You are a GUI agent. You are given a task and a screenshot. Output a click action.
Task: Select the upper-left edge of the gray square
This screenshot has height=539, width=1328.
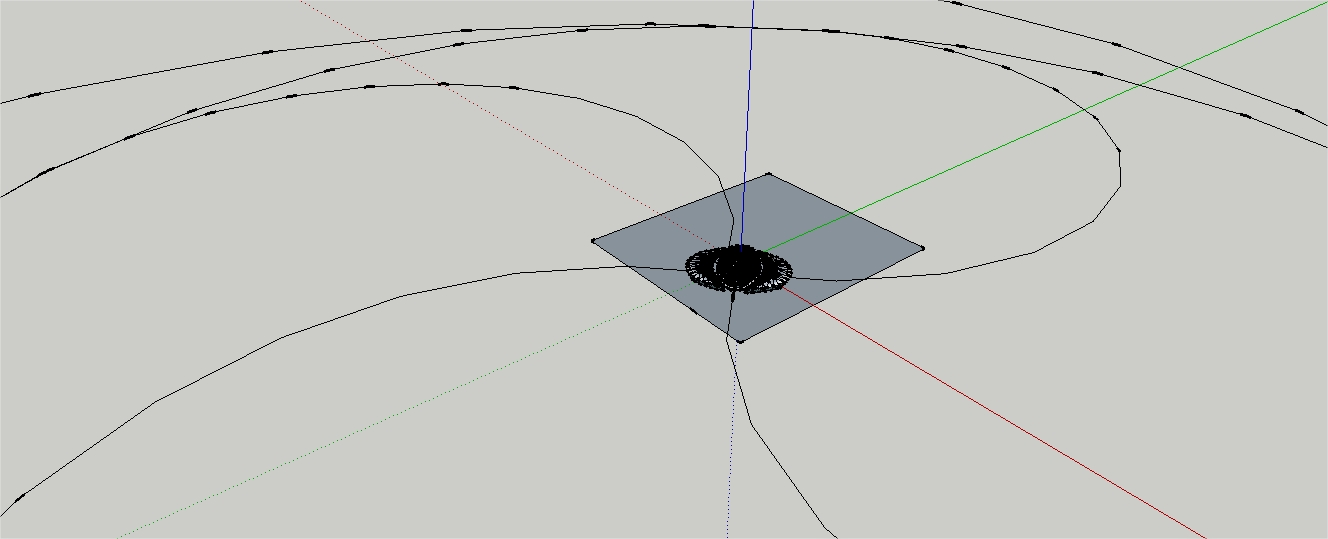(680, 207)
